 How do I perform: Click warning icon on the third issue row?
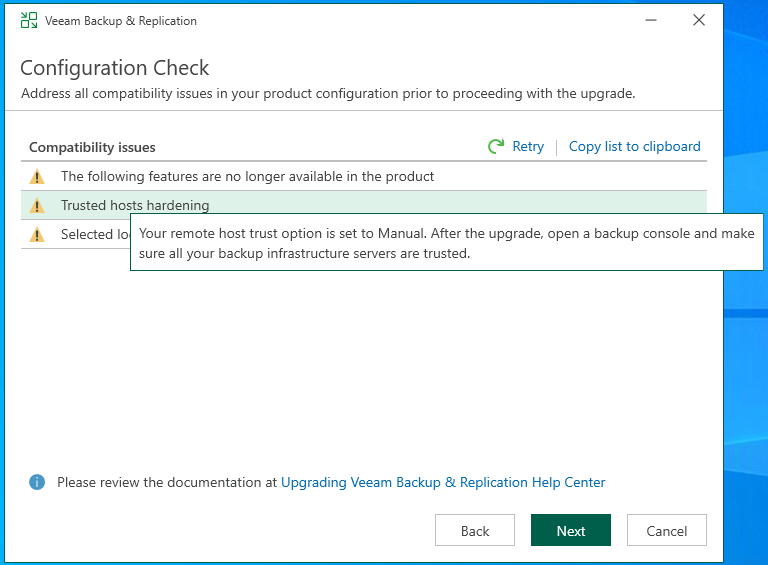coord(37,235)
